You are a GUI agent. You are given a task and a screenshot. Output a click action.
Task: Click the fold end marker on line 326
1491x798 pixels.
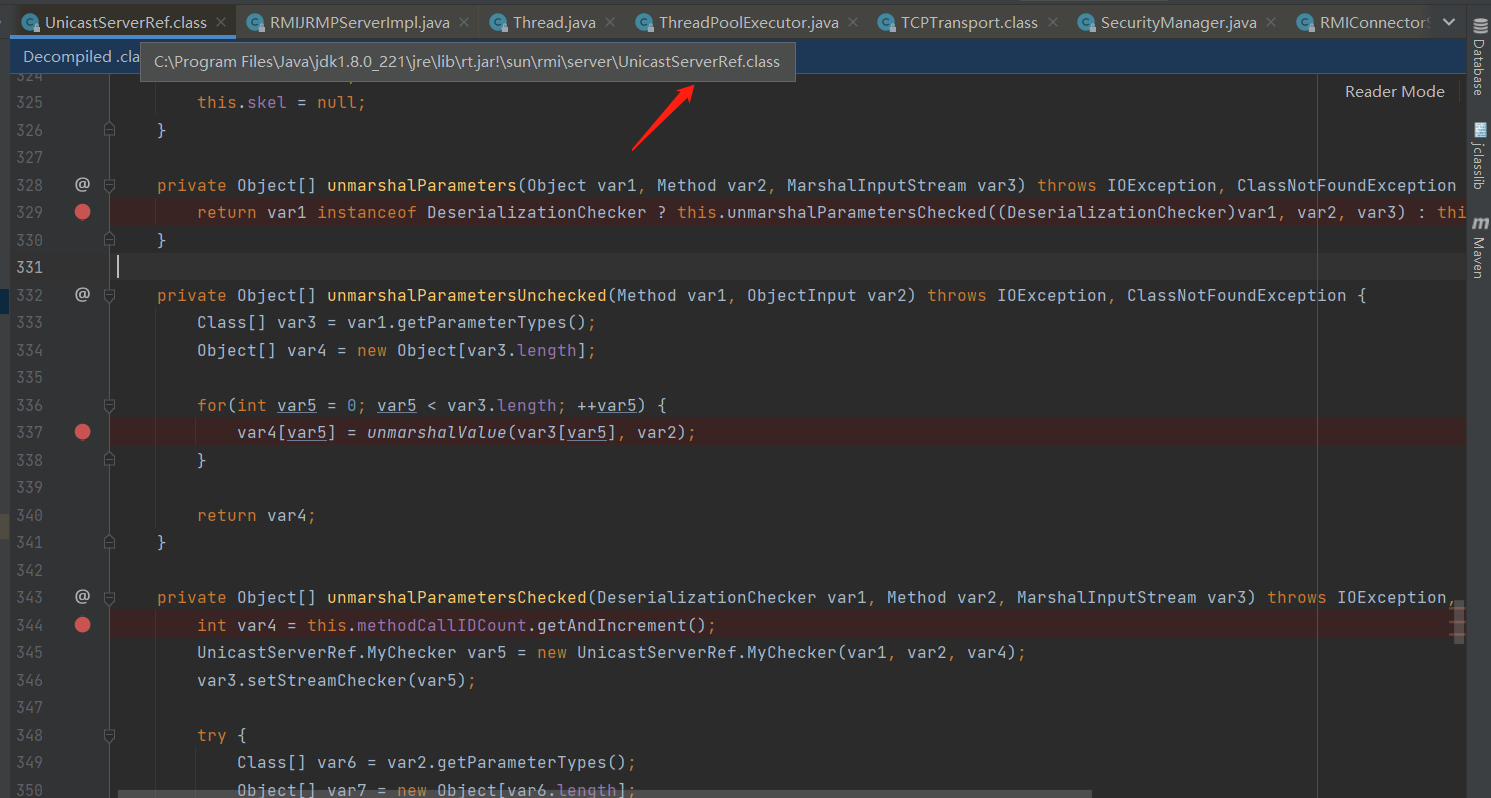(x=109, y=129)
